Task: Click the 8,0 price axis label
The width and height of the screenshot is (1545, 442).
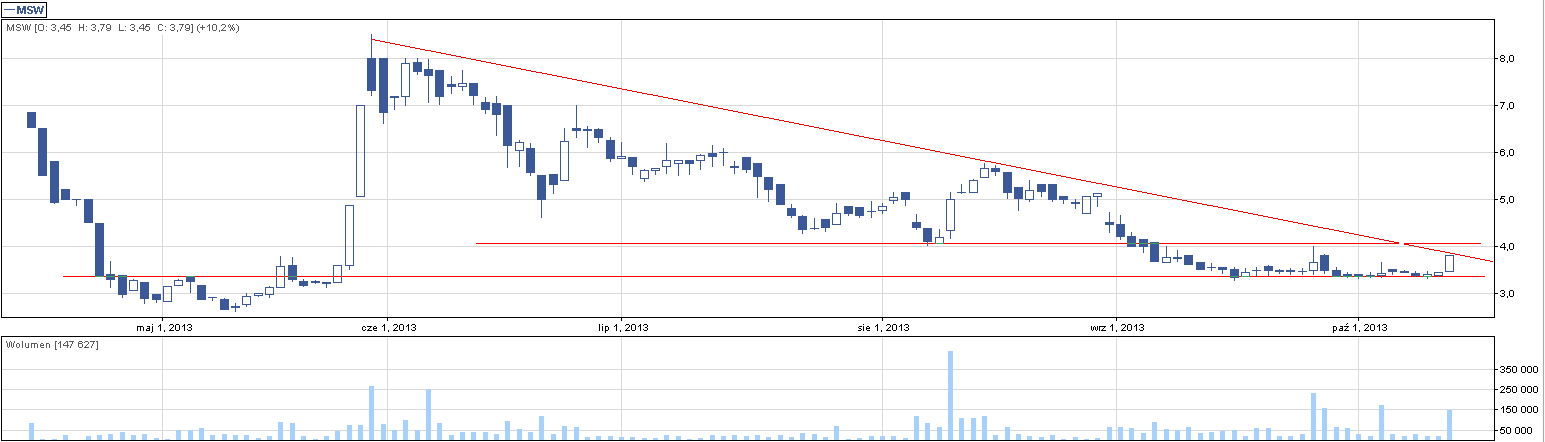Action: click(x=1508, y=59)
